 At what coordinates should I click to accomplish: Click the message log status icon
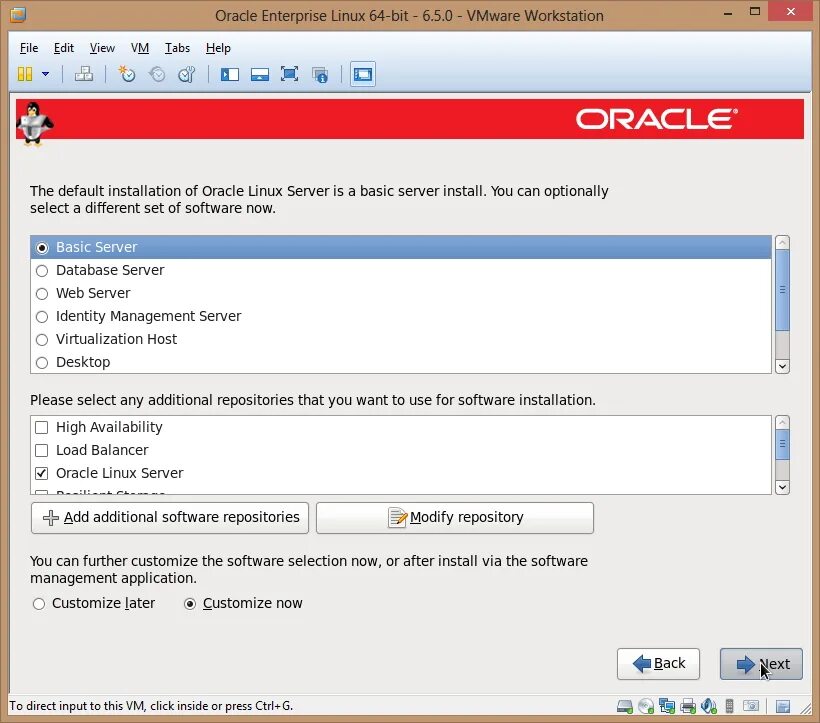pyautogui.click(x=783, y=707)
